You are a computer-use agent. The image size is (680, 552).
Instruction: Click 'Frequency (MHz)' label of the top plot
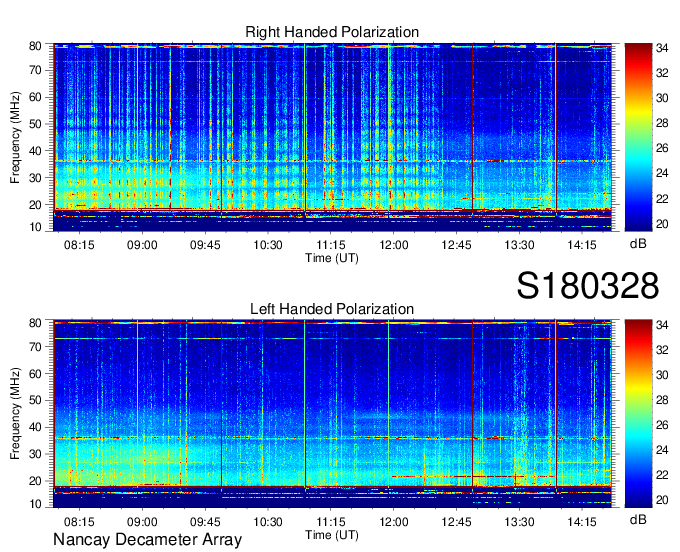pyautogui.click(x=15, y=137)
